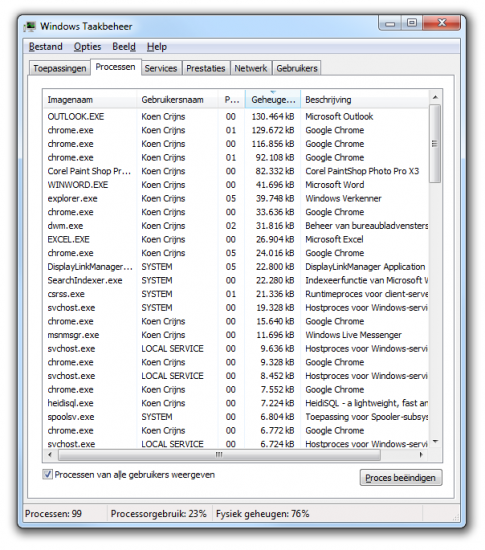Click the 92.108 kB memory value
This screenshot has width=485, height=550.
tap(275, 157)
